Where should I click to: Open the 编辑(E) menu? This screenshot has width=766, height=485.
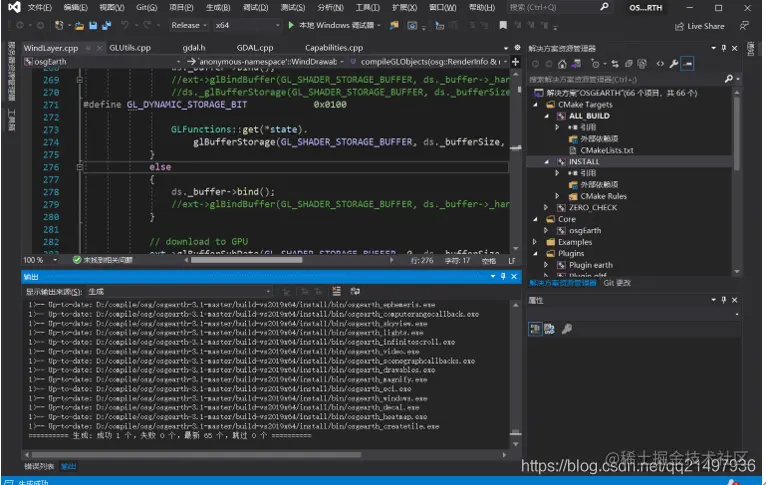(x=75, y=7)
